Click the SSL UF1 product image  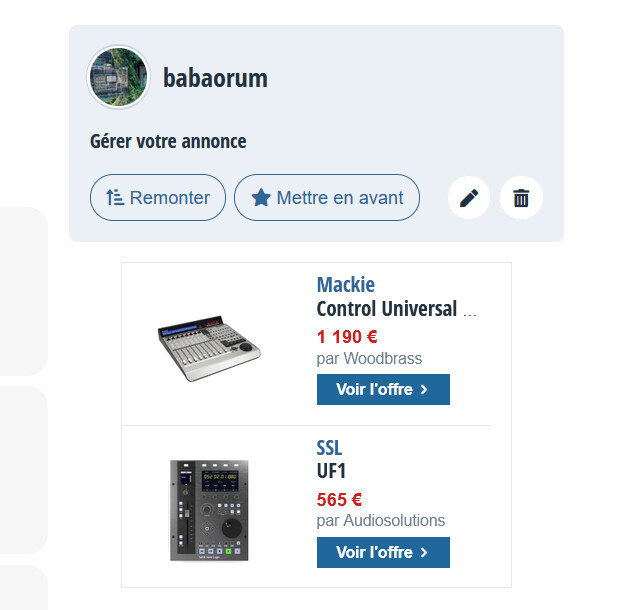[209, 511]
